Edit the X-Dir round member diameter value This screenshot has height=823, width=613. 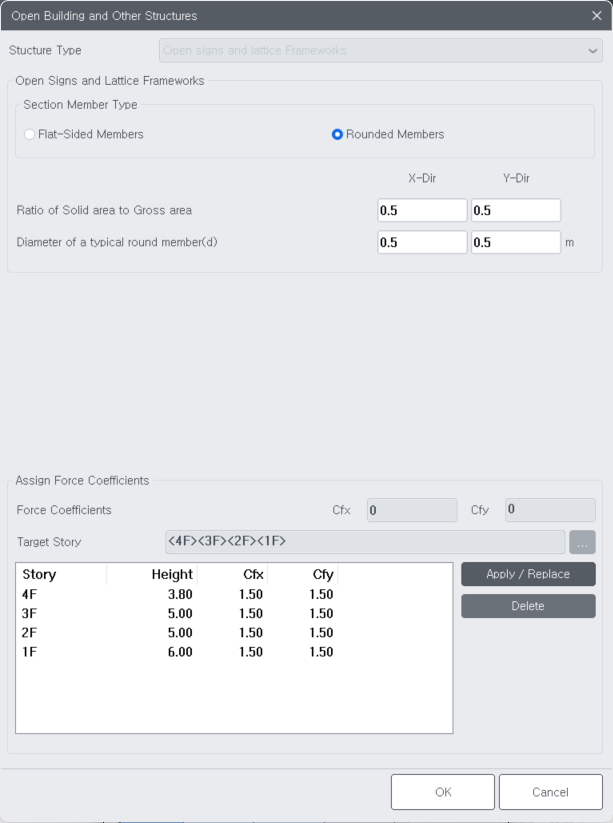[x=421, y=241]
